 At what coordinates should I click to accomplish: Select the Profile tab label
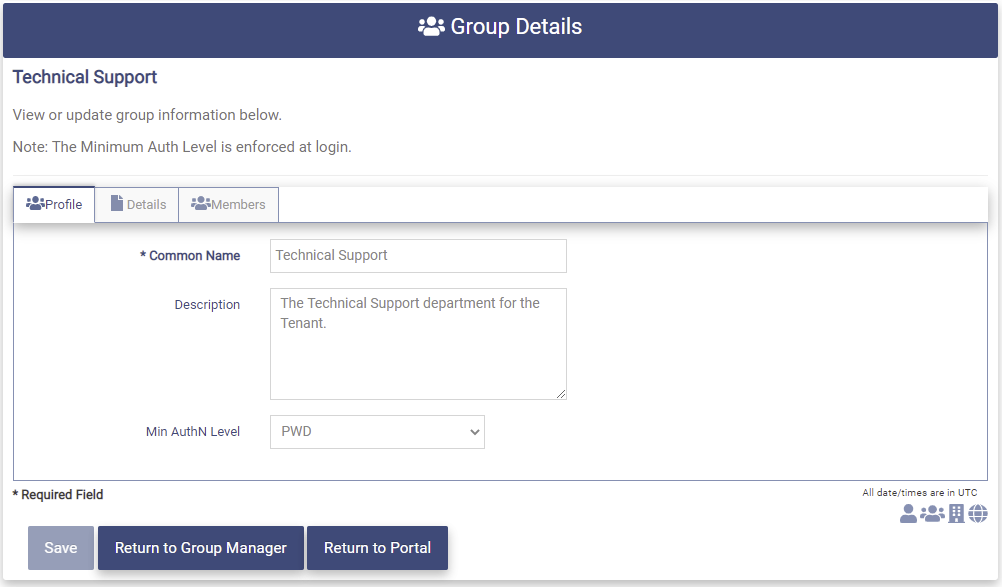pyautogui.click(x=64, y=204)
